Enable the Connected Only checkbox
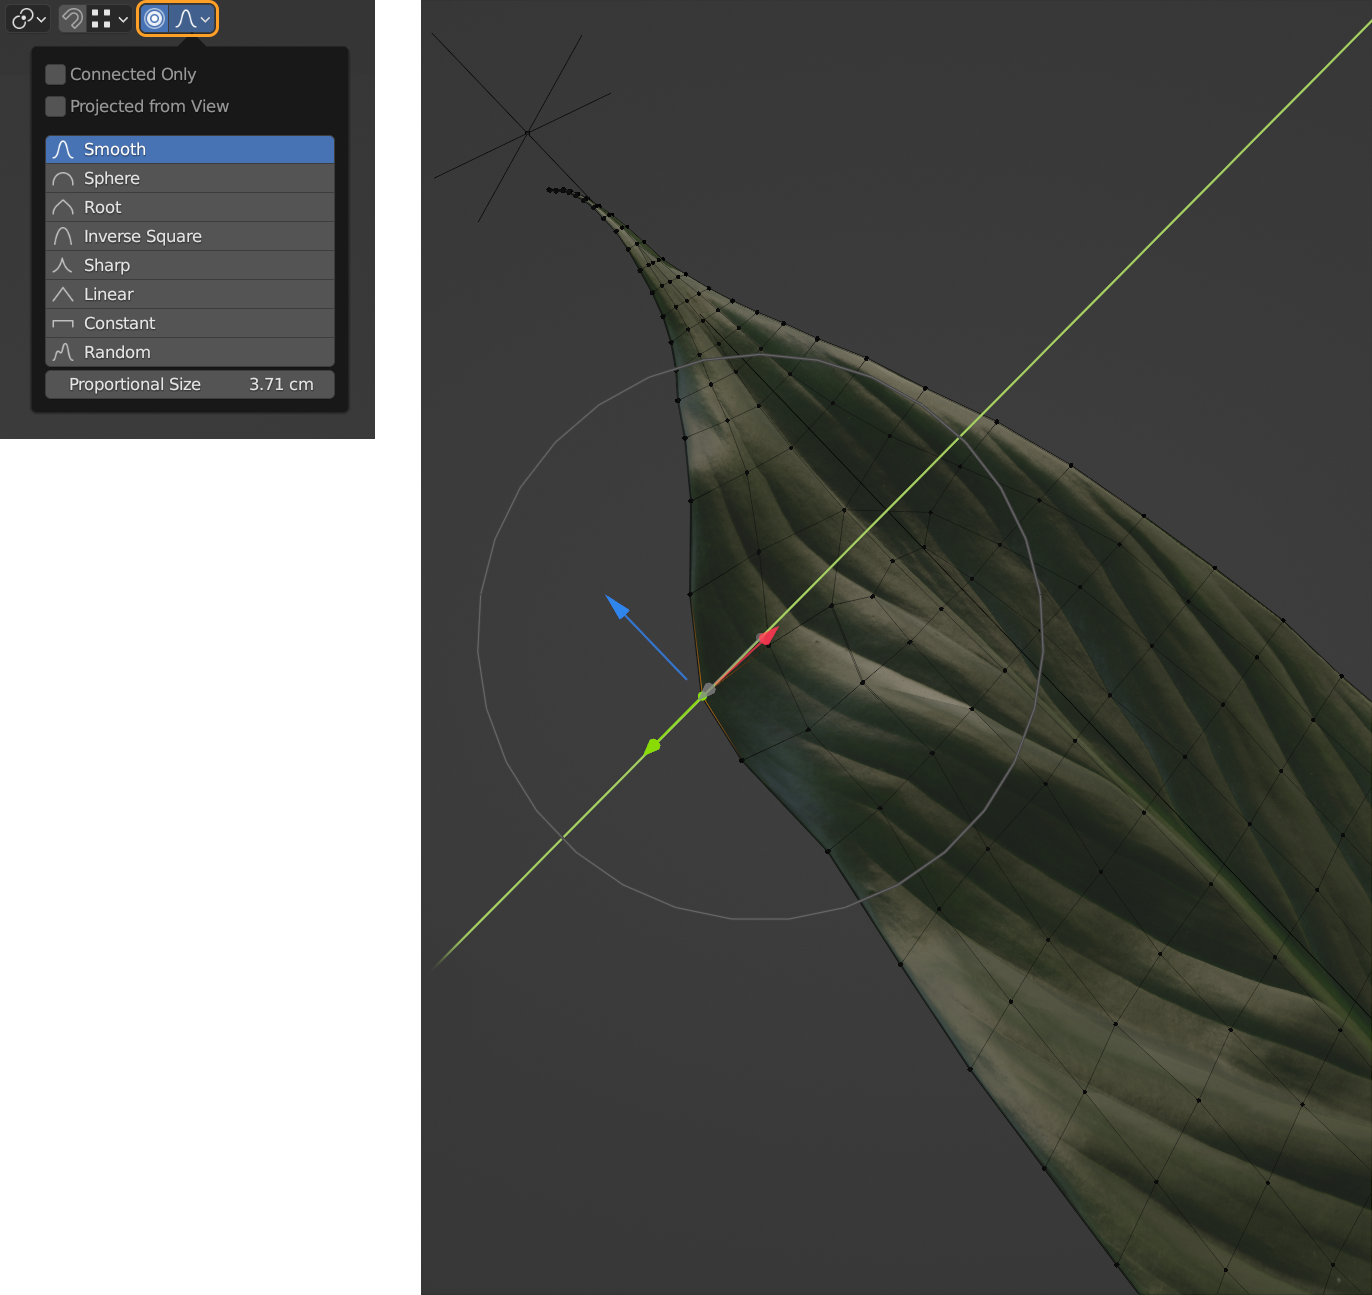Image resolution: width=1372 pixels, height=1295 pixels. coord(56,75)
